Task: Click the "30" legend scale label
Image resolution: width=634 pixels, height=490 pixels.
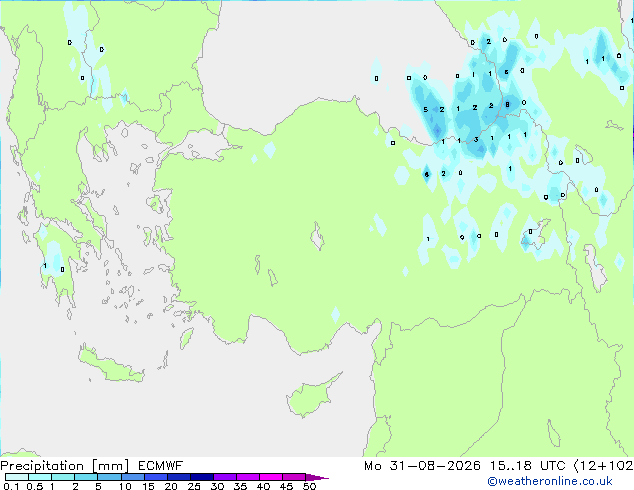Action: 218,486
